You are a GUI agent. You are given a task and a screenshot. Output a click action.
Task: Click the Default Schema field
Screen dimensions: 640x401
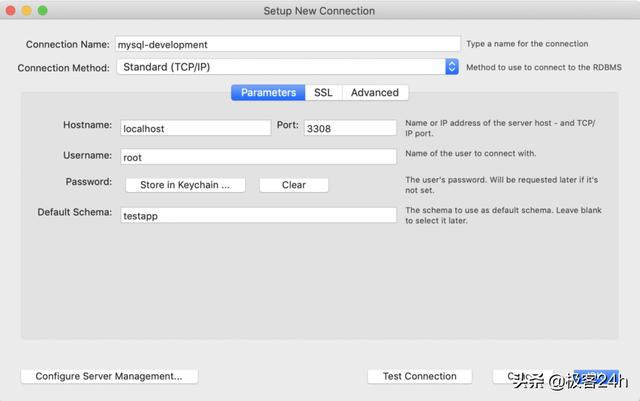click(x=257, y=215)
